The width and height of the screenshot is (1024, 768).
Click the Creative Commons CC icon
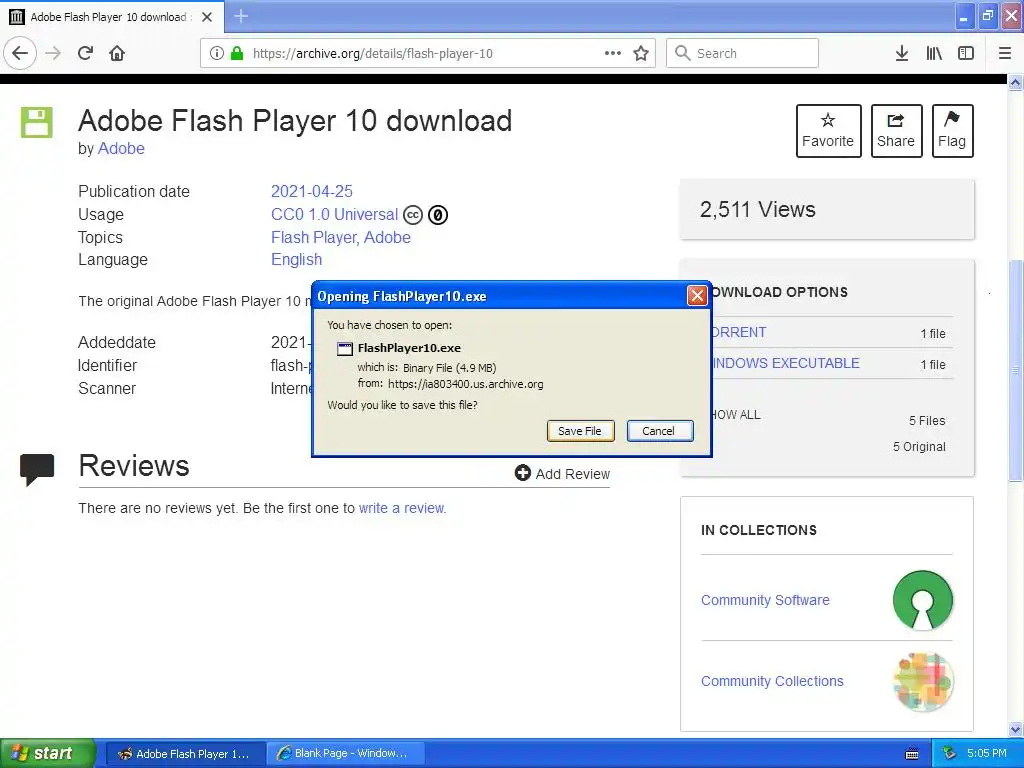[413, 215]
